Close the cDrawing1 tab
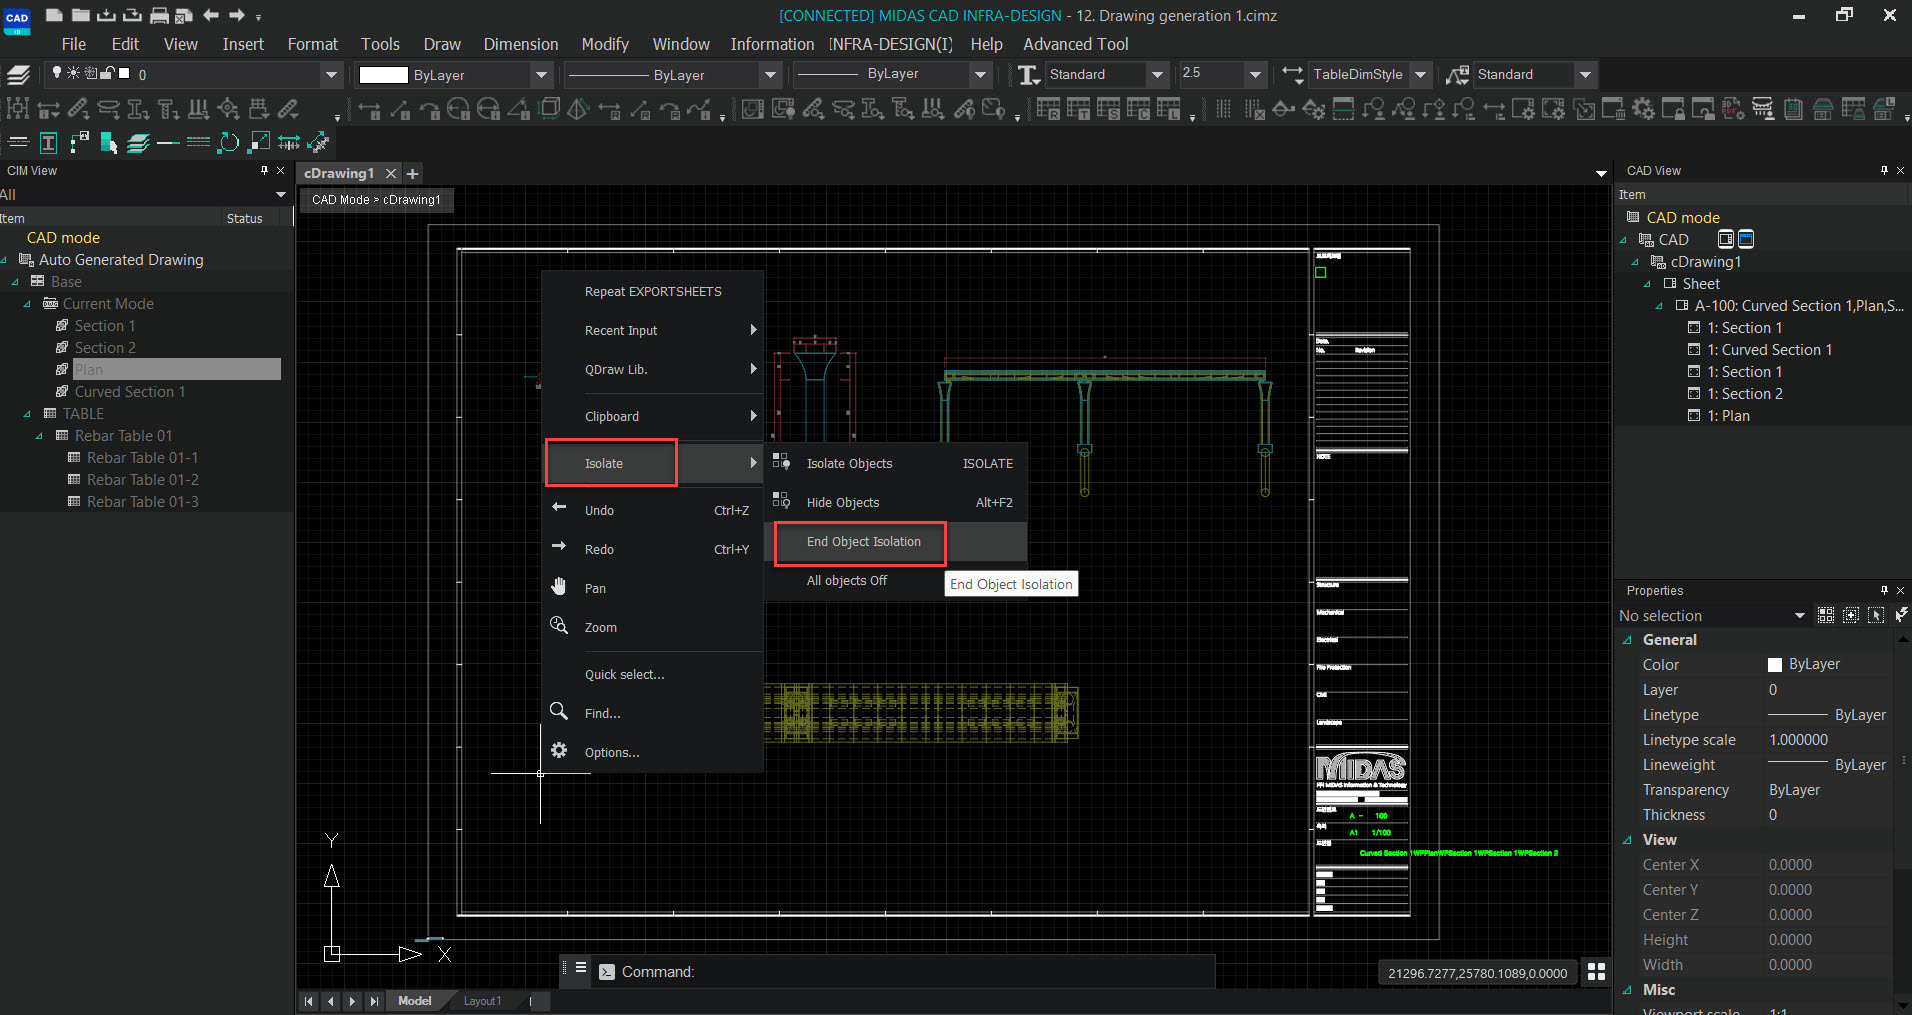Viewport: 1912px width, 1015px height. 391,173
